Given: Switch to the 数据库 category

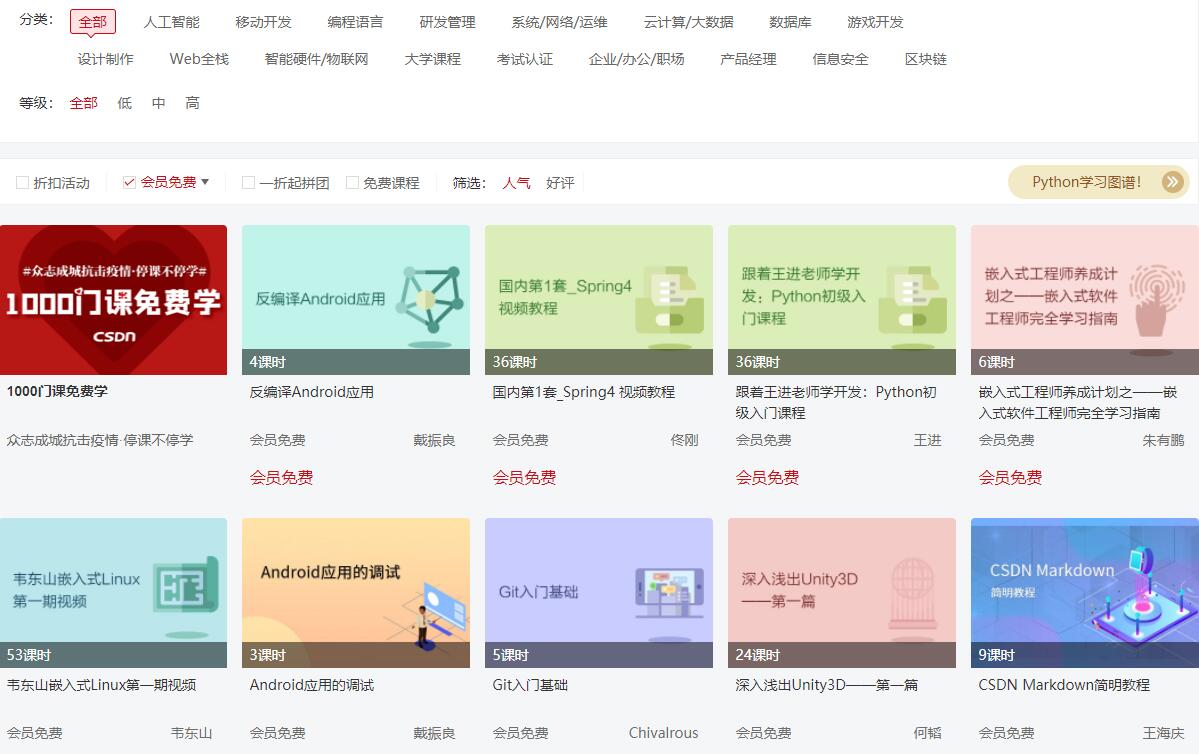Looking at the screenshot, I should (790, 22).
